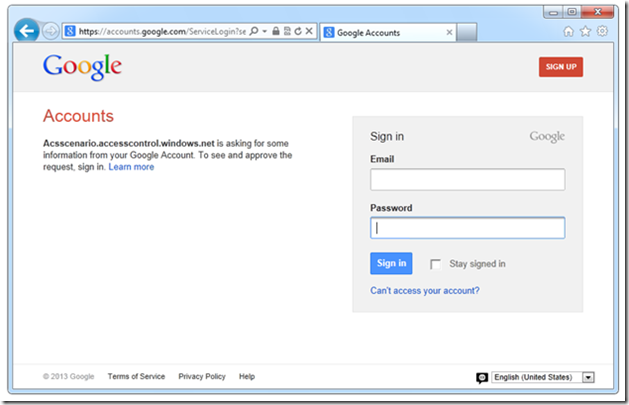Viewport: 629px width, 405px height.
Task: Open the browser Home icon
Action: pyautogui.click(x=568, y=31)
